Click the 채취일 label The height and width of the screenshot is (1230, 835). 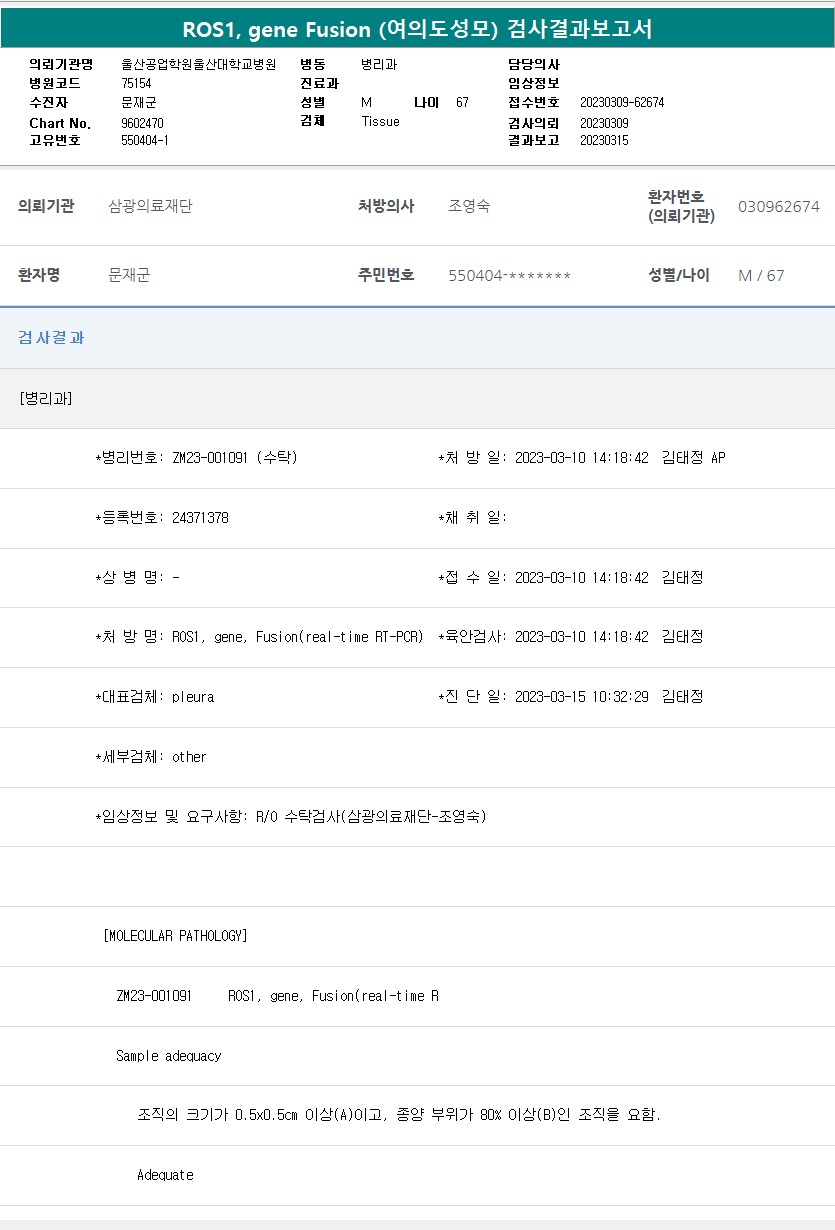click(x=473, y=518)
